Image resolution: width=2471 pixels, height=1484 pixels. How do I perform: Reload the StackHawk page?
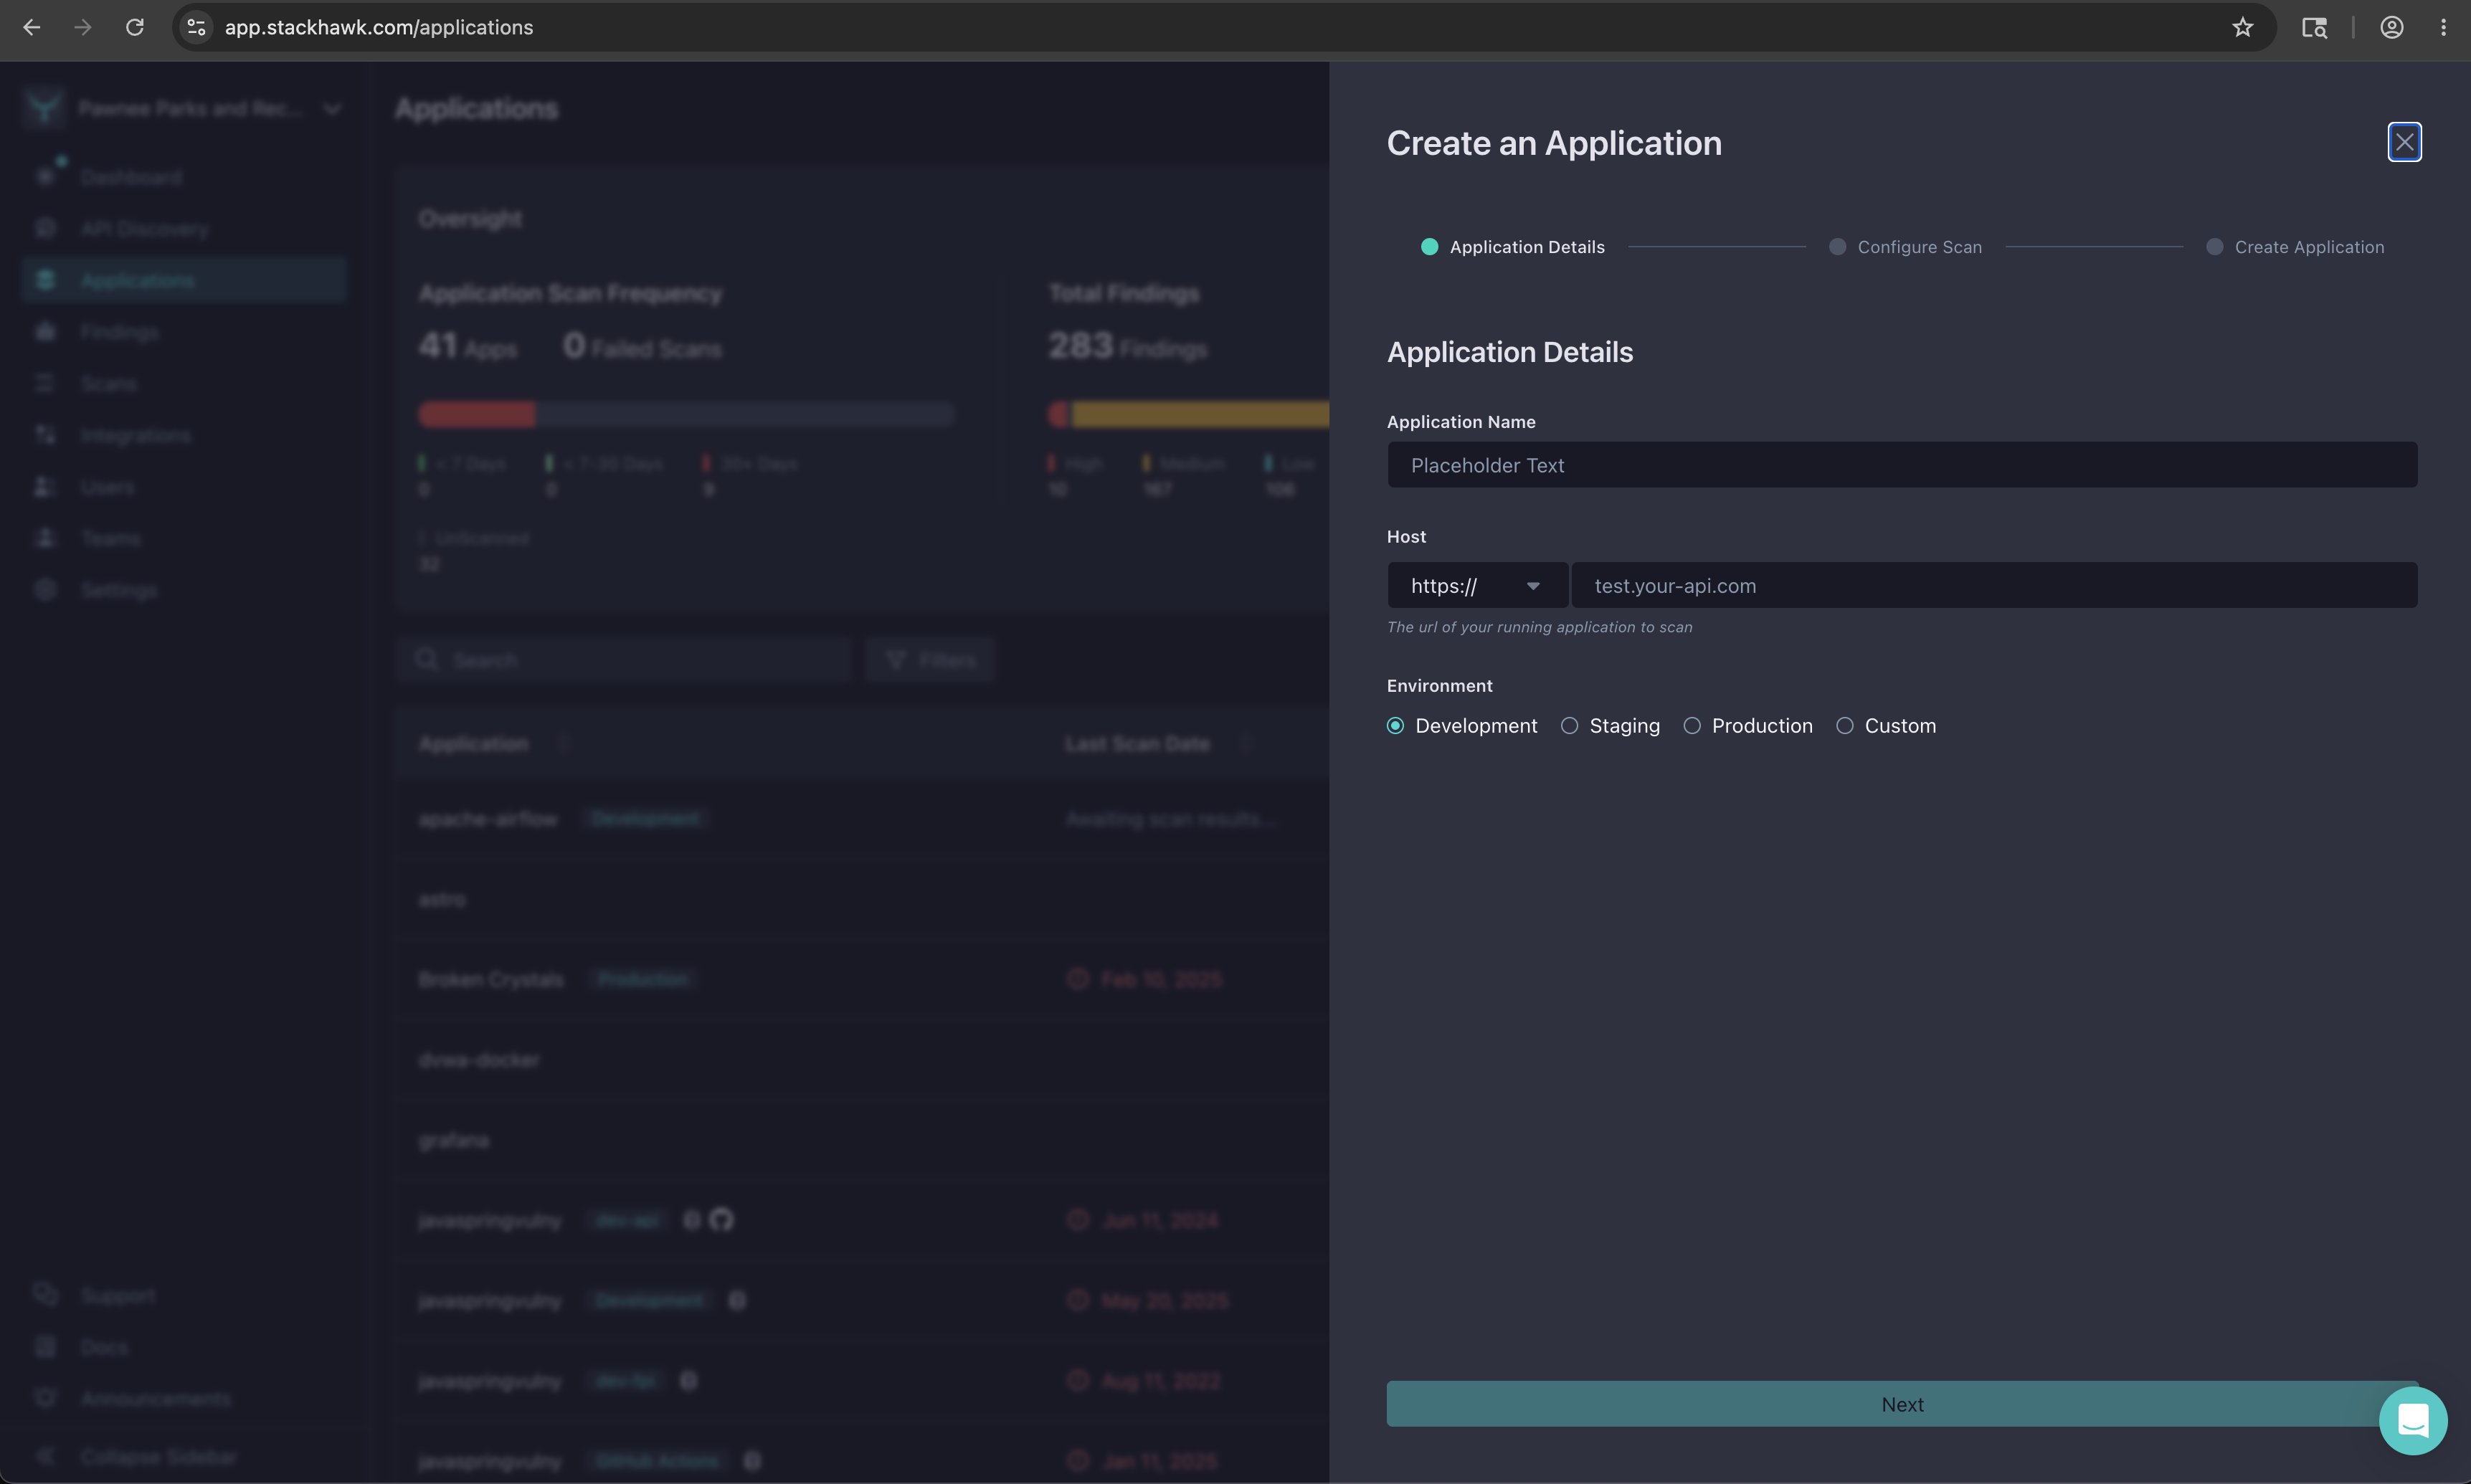(135, 27)
